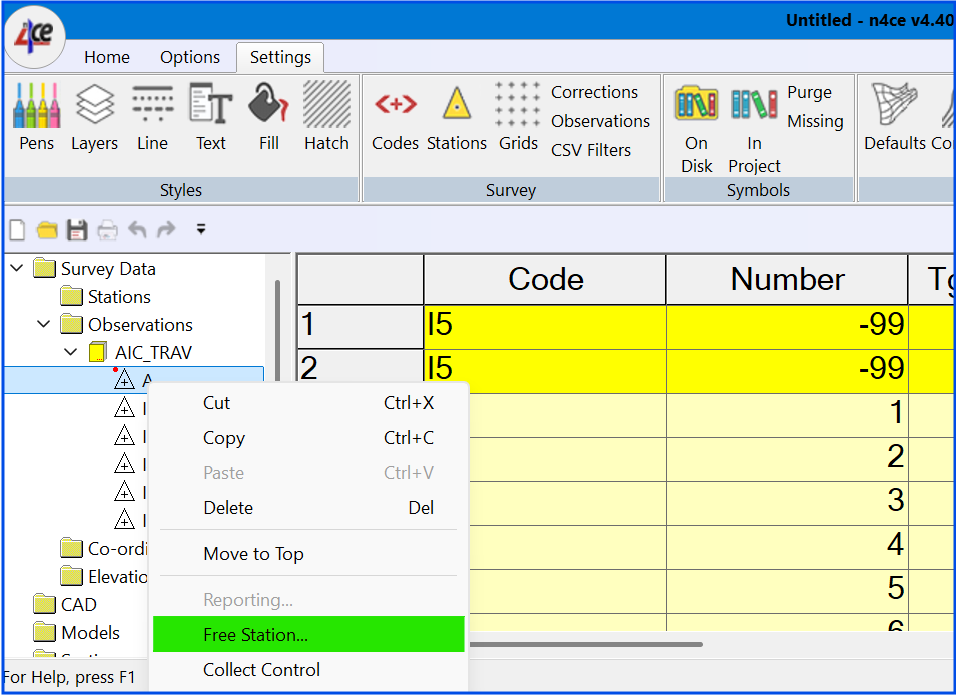Screen dimensions: 956x696
Task: Select the CAD folder in tree
Action: click(x=65, y=605)
